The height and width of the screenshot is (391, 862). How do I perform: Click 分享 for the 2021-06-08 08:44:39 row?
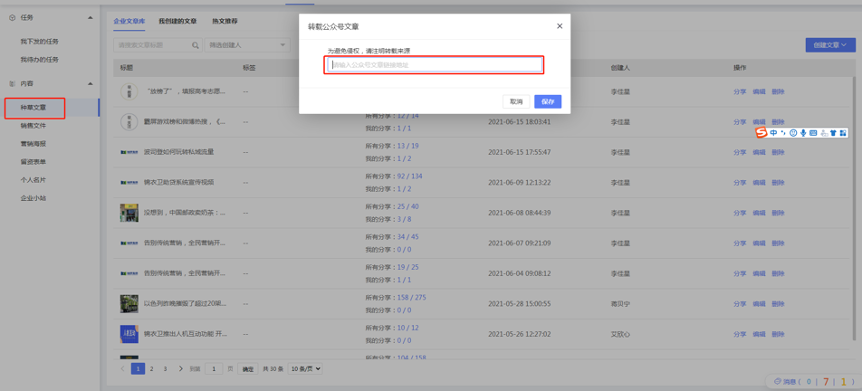pos(739,213)
